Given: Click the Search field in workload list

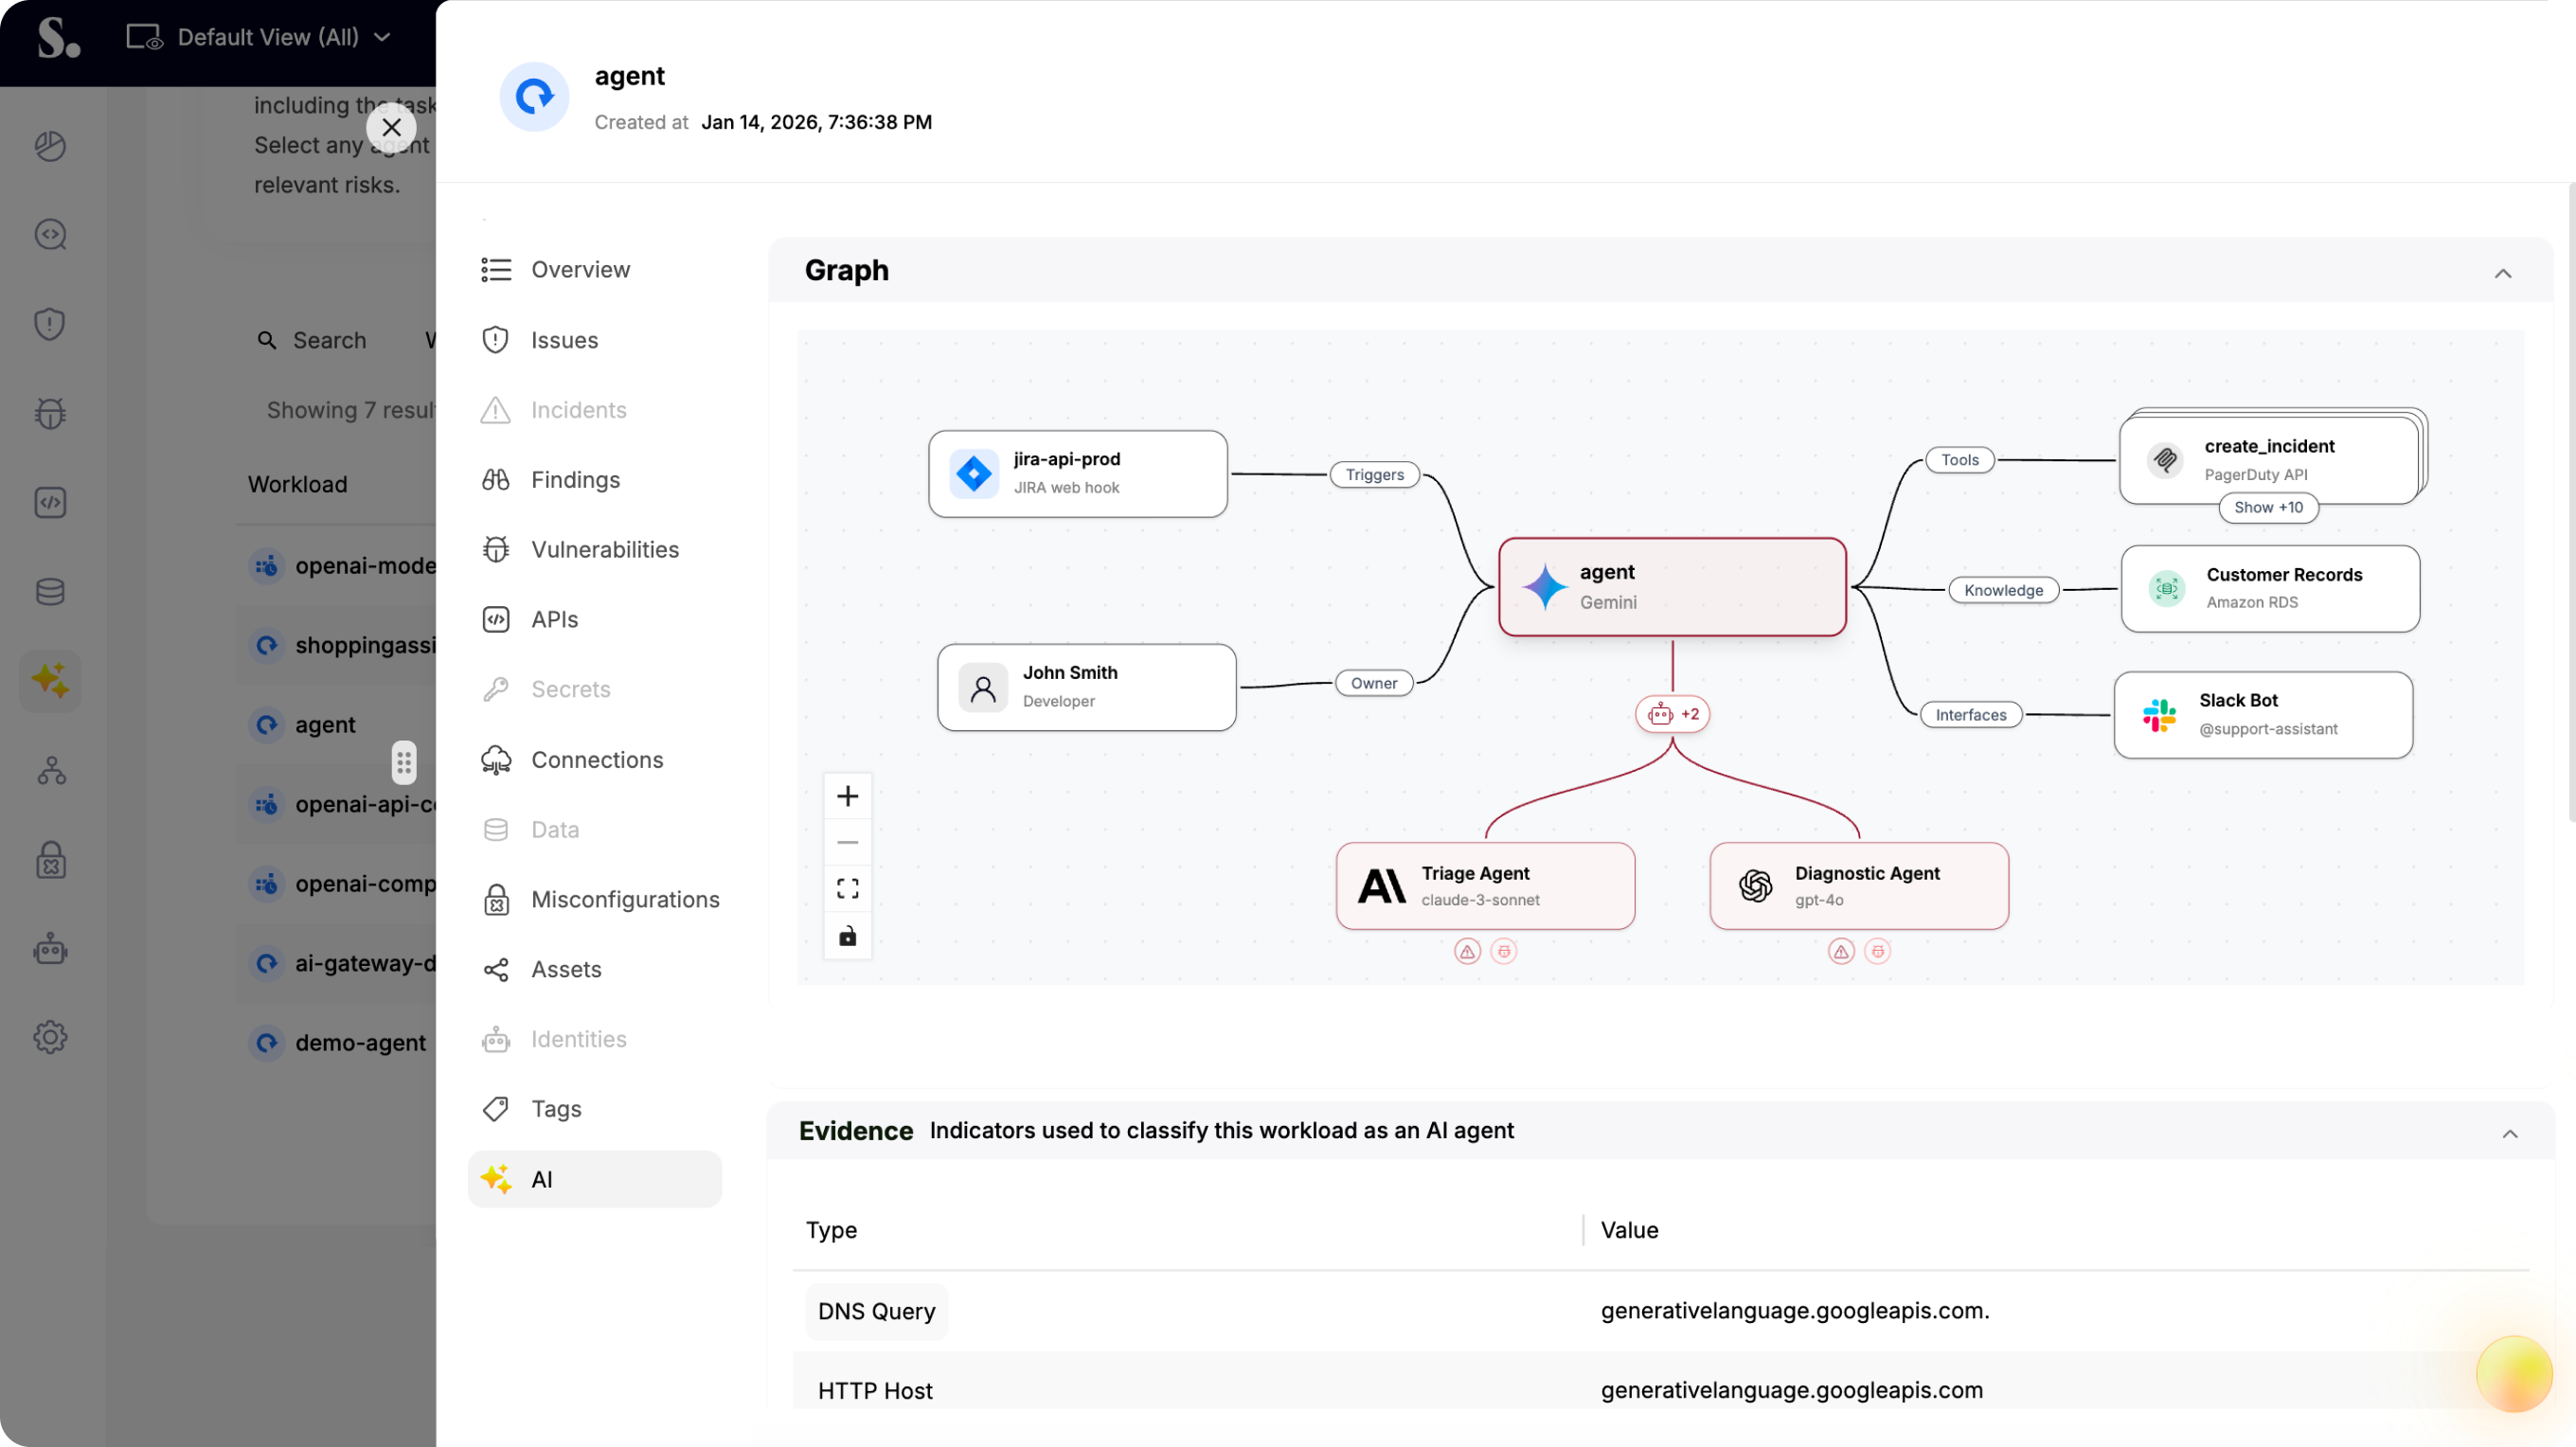Looking at the screenshot, I should click(x=328, y=340).
